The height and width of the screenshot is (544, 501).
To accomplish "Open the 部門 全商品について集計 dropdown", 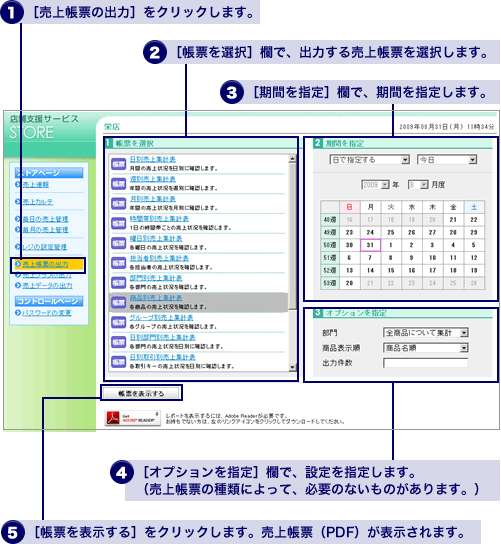I will 426,333.
